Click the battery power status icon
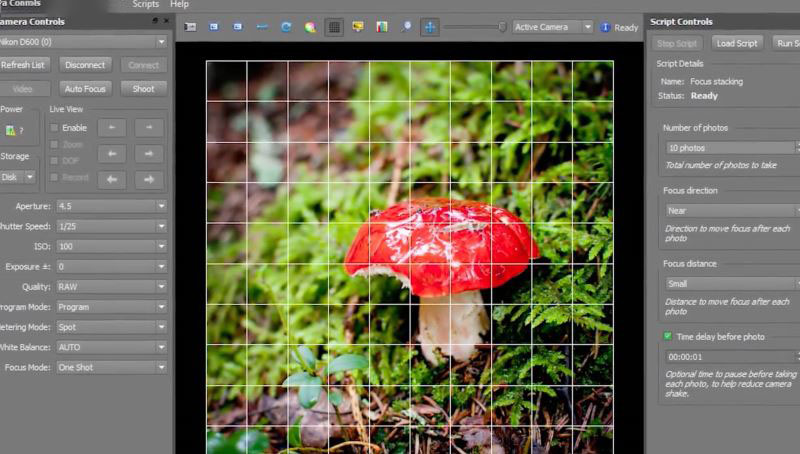The width and height of the screenshot is (800, 454). pos(10,131)
